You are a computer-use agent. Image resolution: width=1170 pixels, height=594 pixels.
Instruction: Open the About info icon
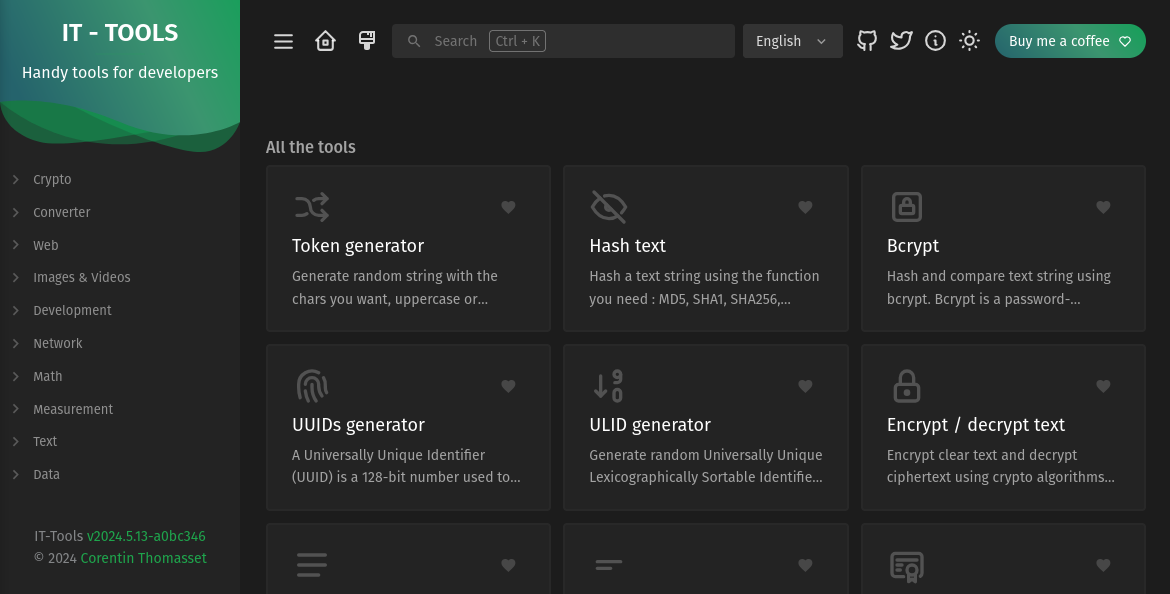pos(935,41)
